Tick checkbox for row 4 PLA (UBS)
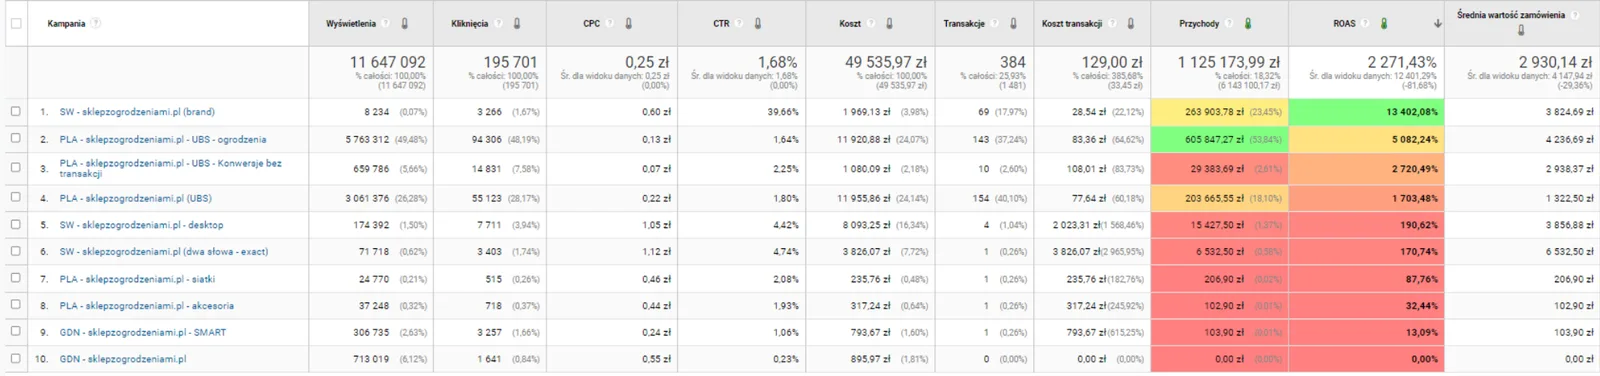 [x=15, y=197]
